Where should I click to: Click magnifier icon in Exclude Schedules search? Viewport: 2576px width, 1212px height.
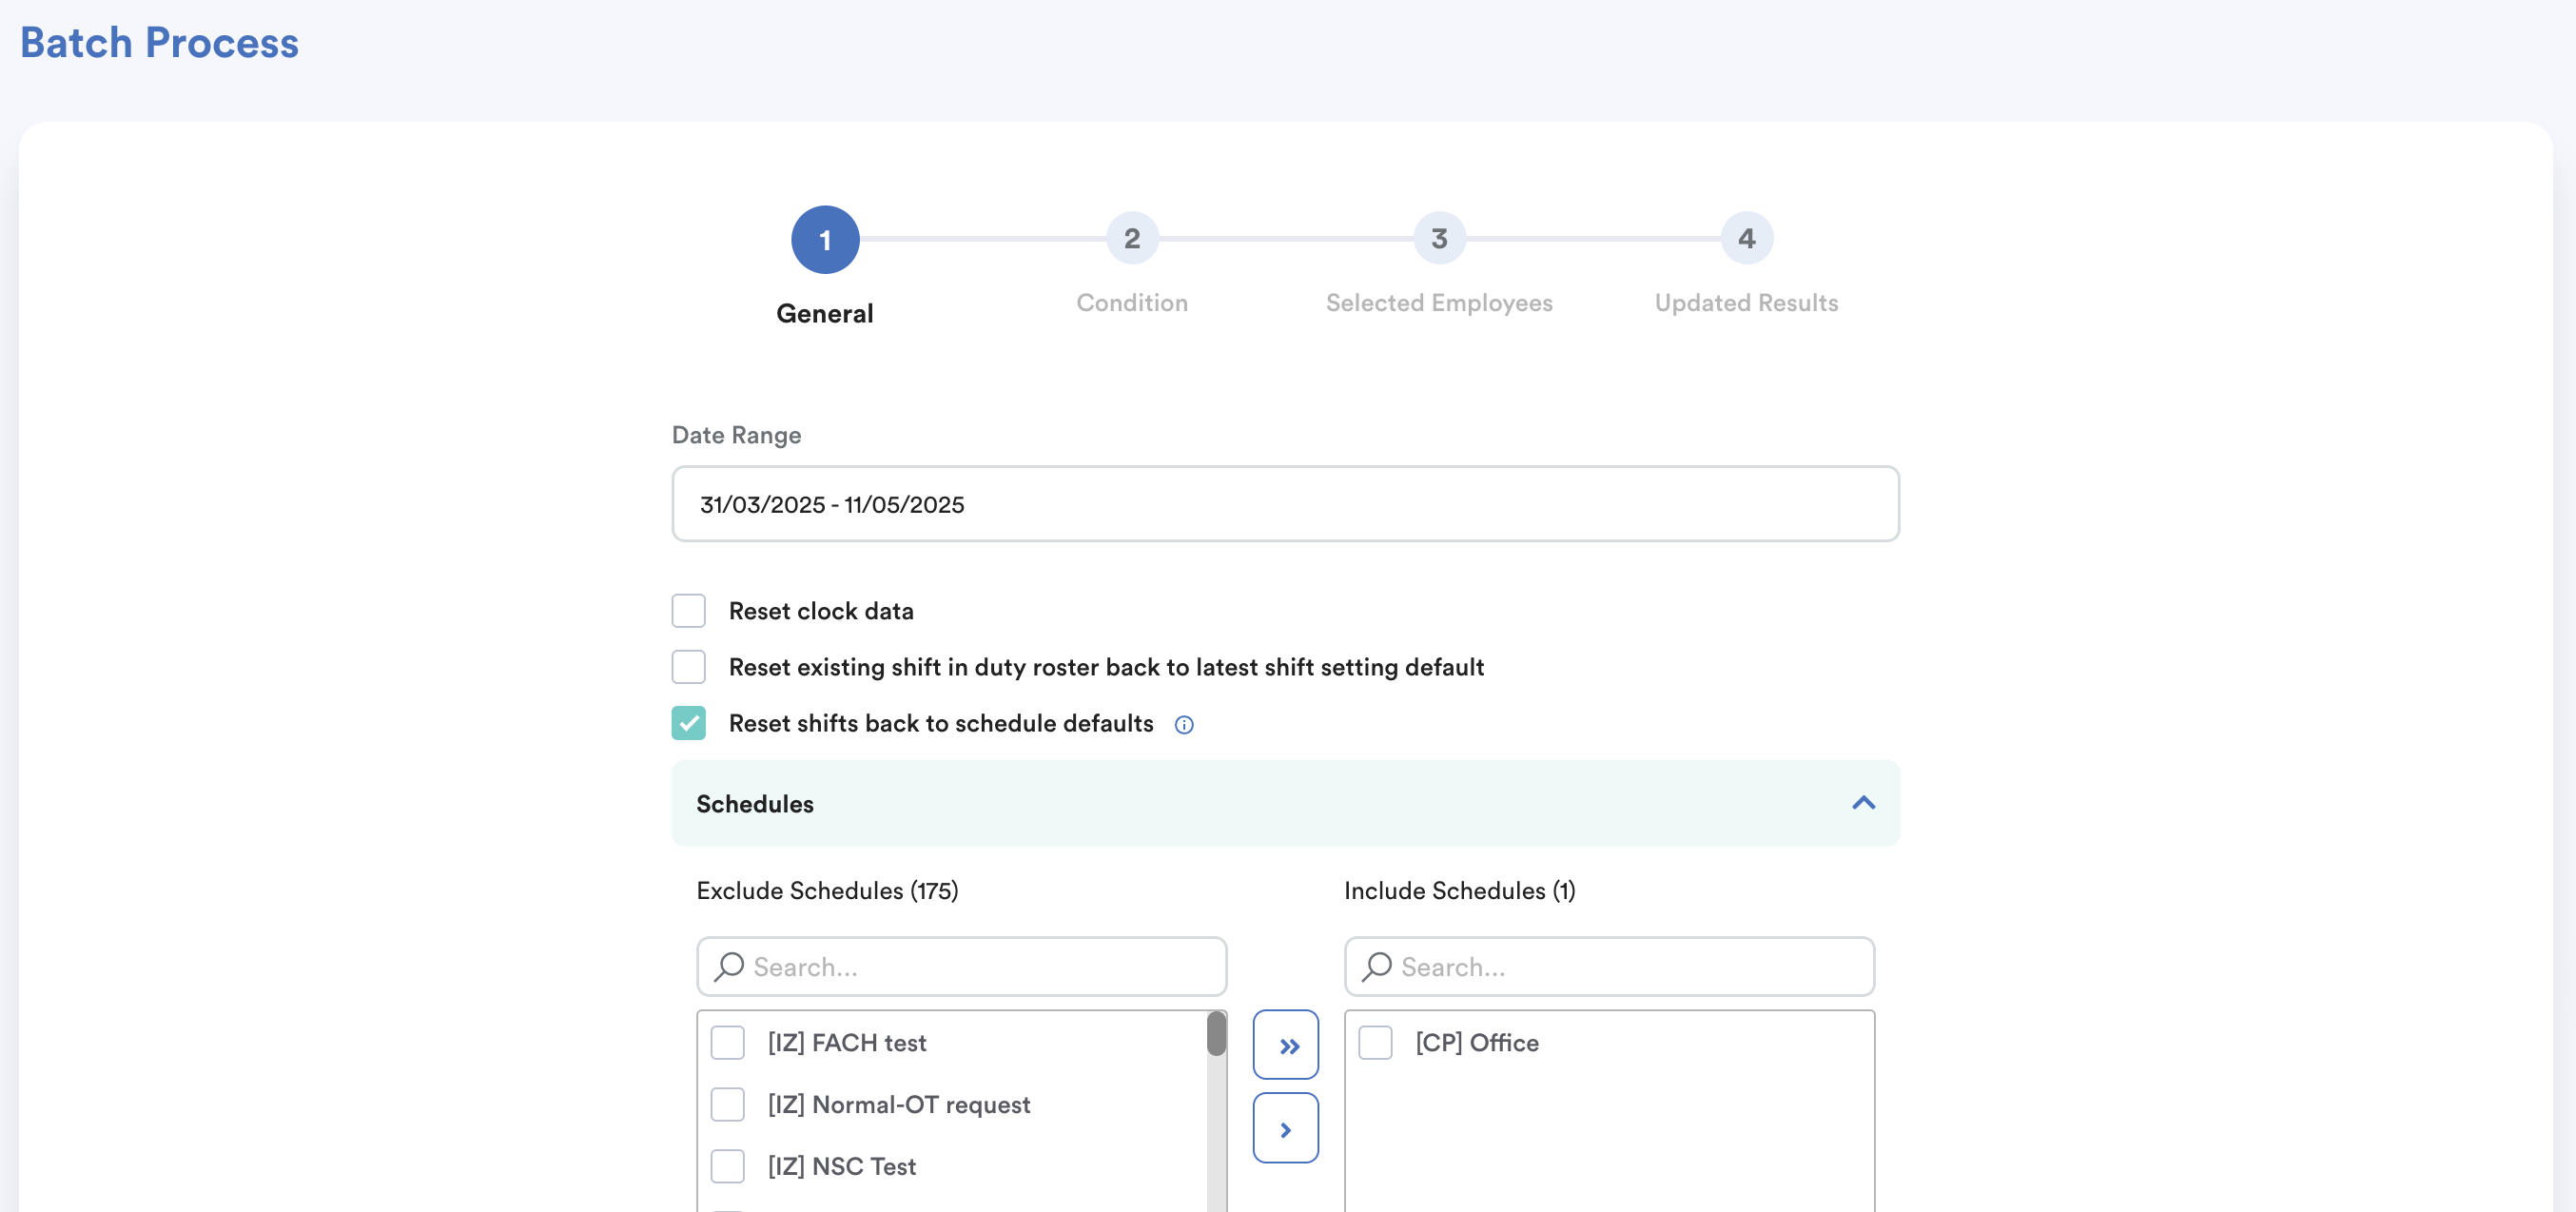(x=729, y=966)
